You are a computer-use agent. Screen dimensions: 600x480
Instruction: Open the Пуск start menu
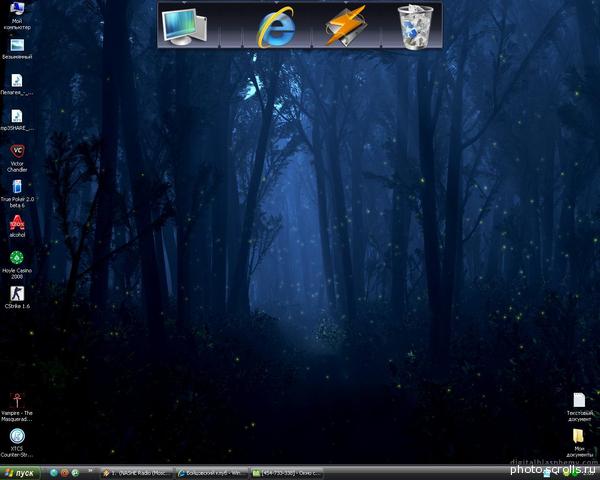pos(20,473)
